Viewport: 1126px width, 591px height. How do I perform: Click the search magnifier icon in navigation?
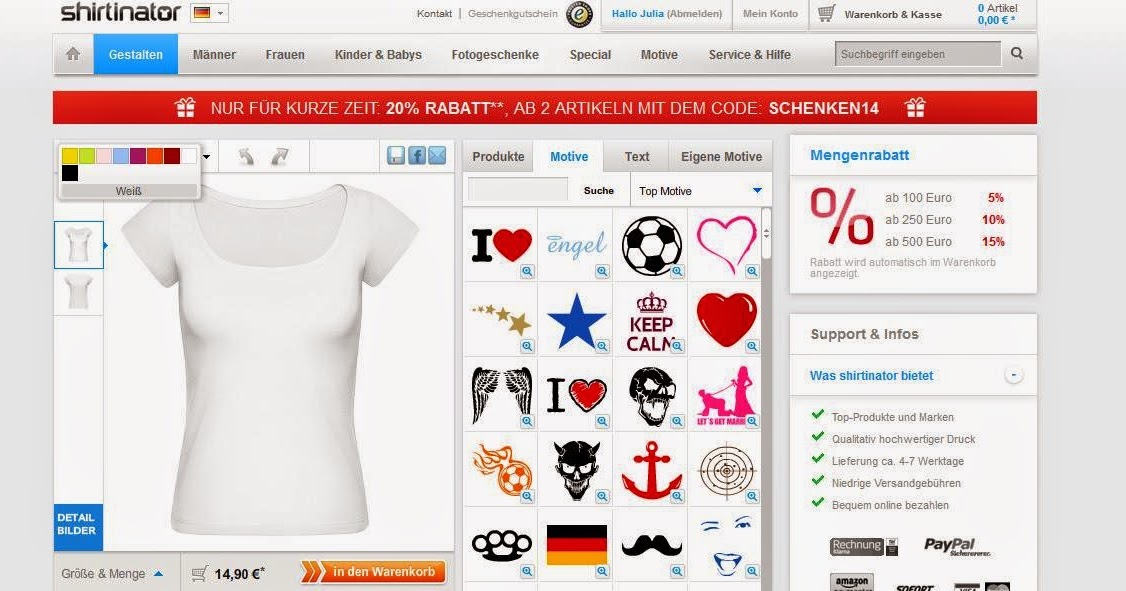tap(1017, 53)
